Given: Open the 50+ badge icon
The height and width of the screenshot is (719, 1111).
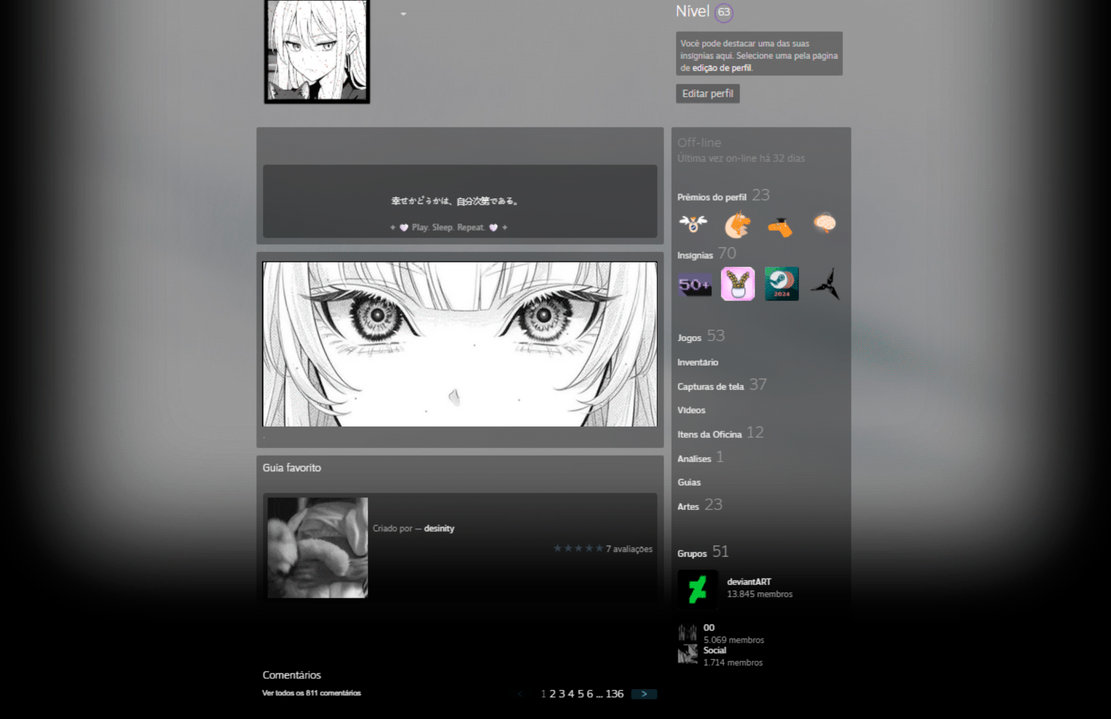Looking at the screenshot, I should [x=694, y=285].
